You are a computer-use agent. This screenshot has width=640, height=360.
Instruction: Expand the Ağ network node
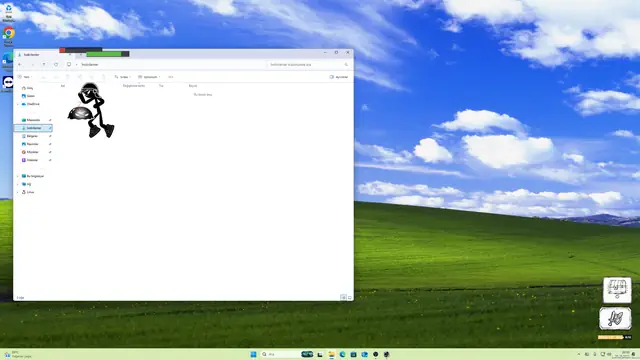pyautogui.click(x=18, y=184)
